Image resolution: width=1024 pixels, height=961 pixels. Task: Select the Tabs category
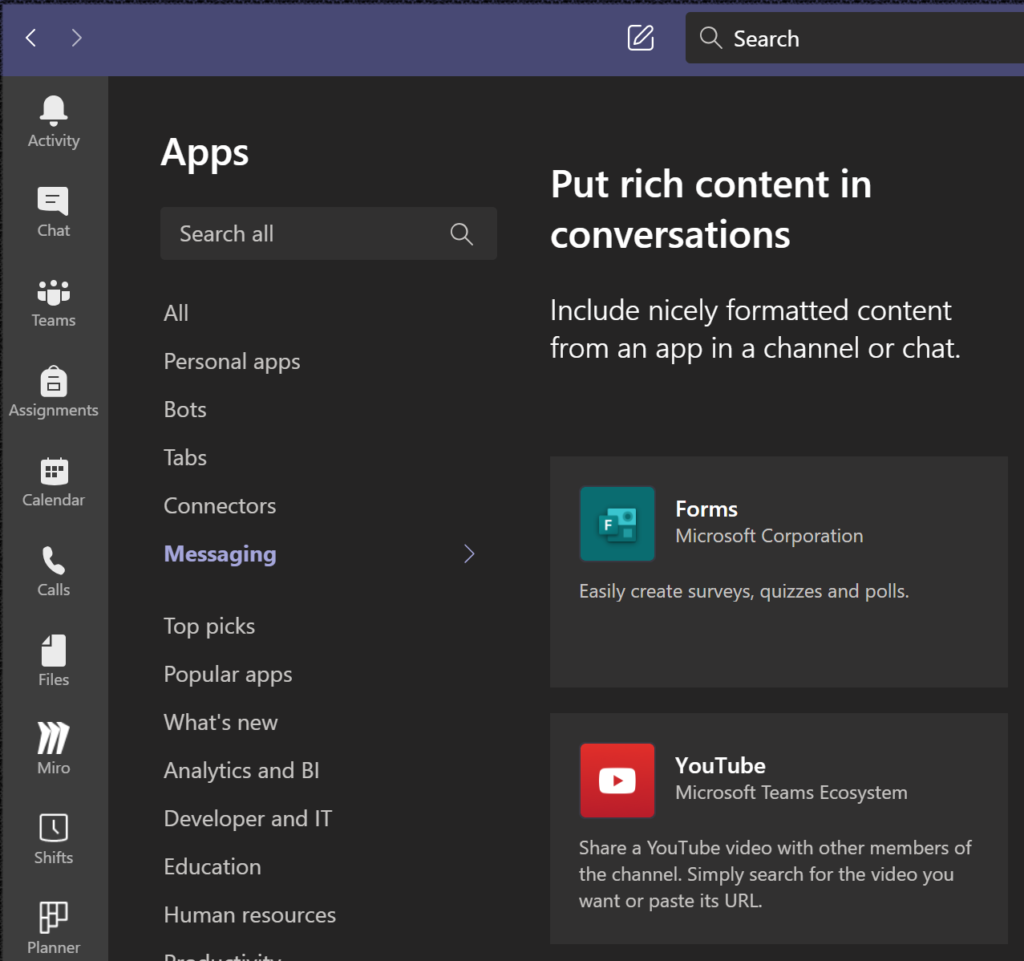point(185,458)
